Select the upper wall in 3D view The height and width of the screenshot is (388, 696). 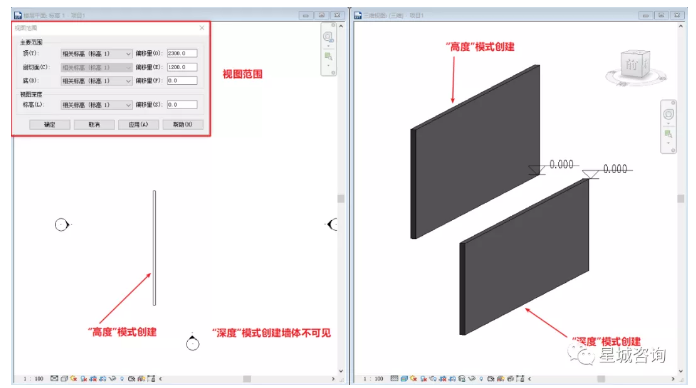click(x=475, y=151)
